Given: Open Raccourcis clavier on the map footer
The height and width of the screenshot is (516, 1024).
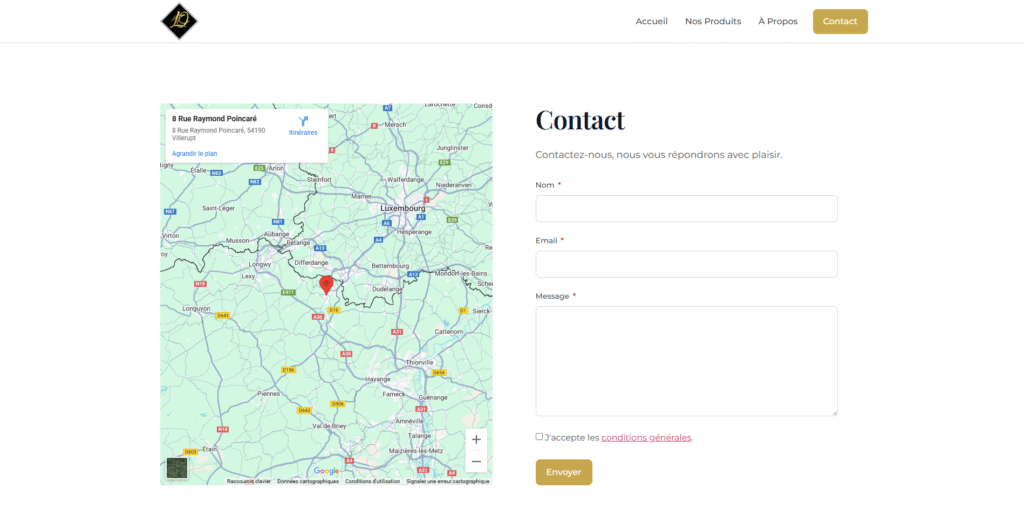Looking at the screenshot, I should [249, 481].
